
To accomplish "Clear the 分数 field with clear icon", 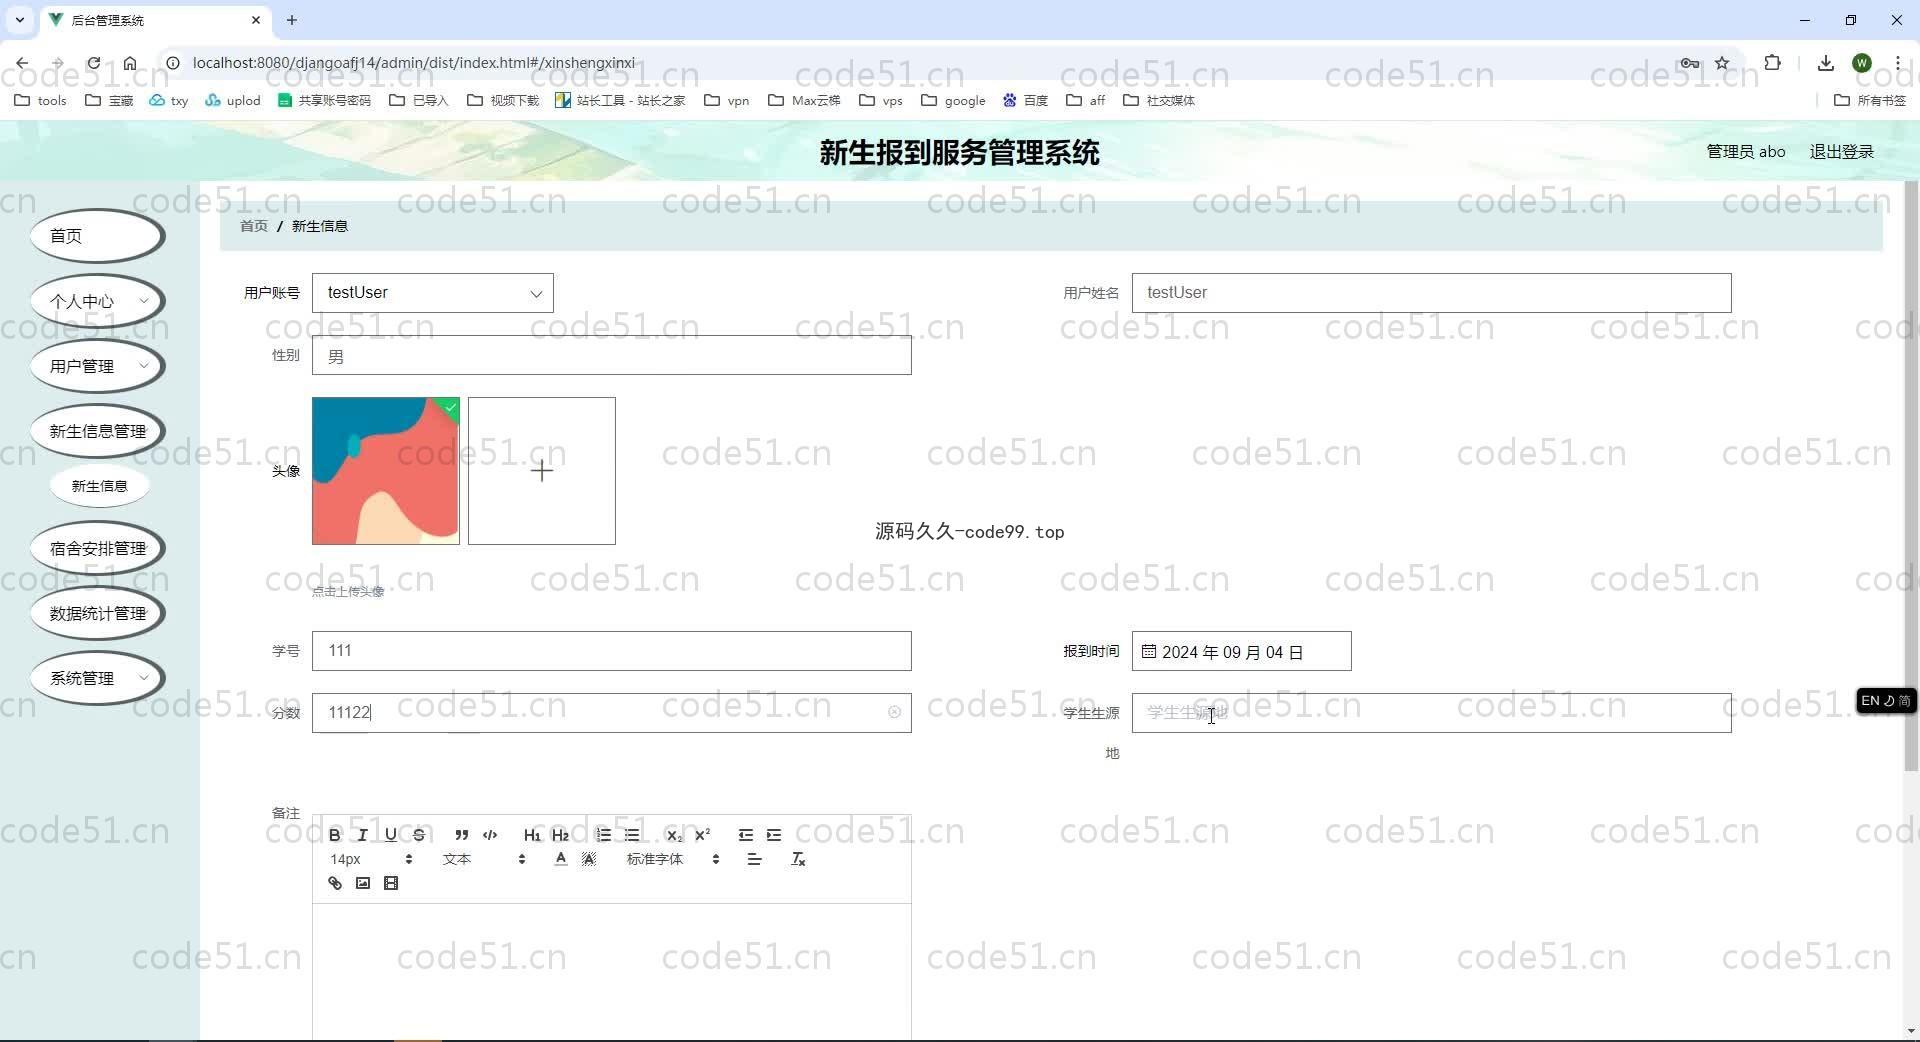I will click(x=894, y=712).
